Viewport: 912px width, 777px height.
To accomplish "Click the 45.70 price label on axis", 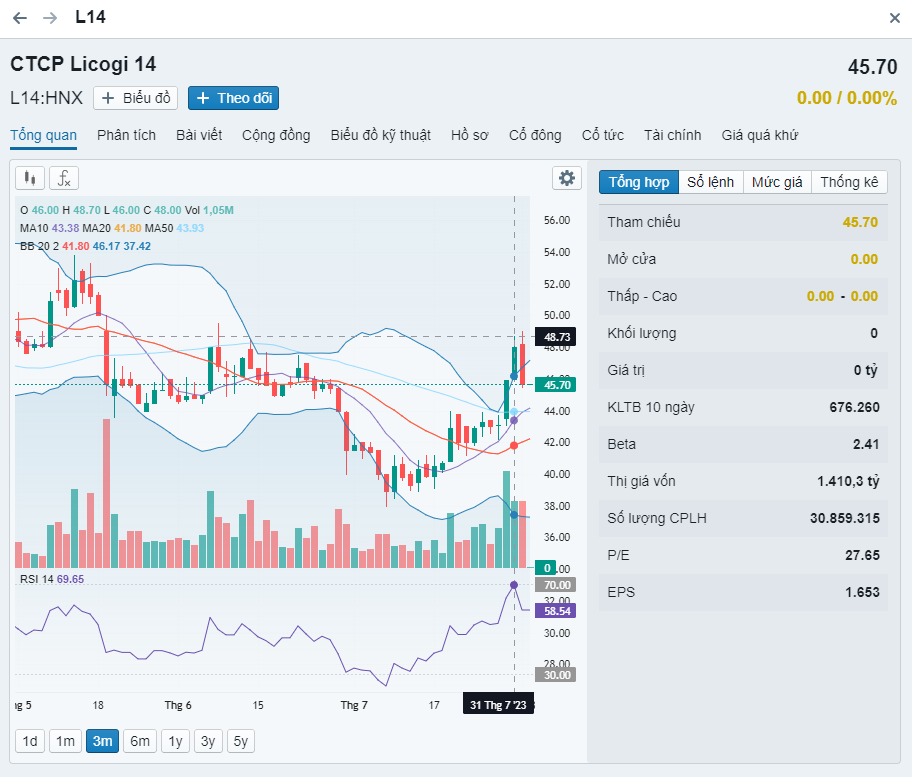I will [x=556, y=385].
